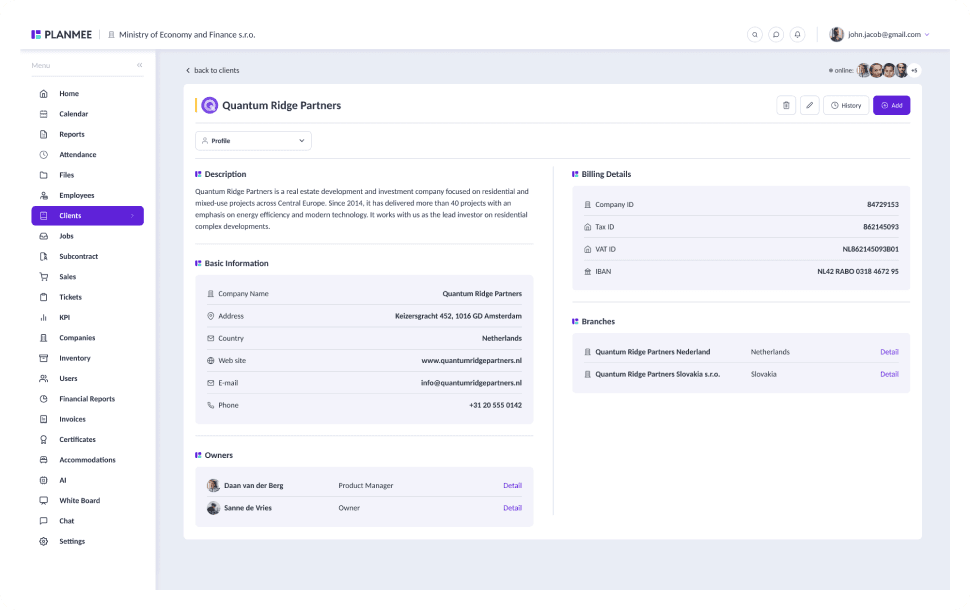Open the White Board menu label
The width and height of the screenshot is (970, 610).
coord(80,501)
